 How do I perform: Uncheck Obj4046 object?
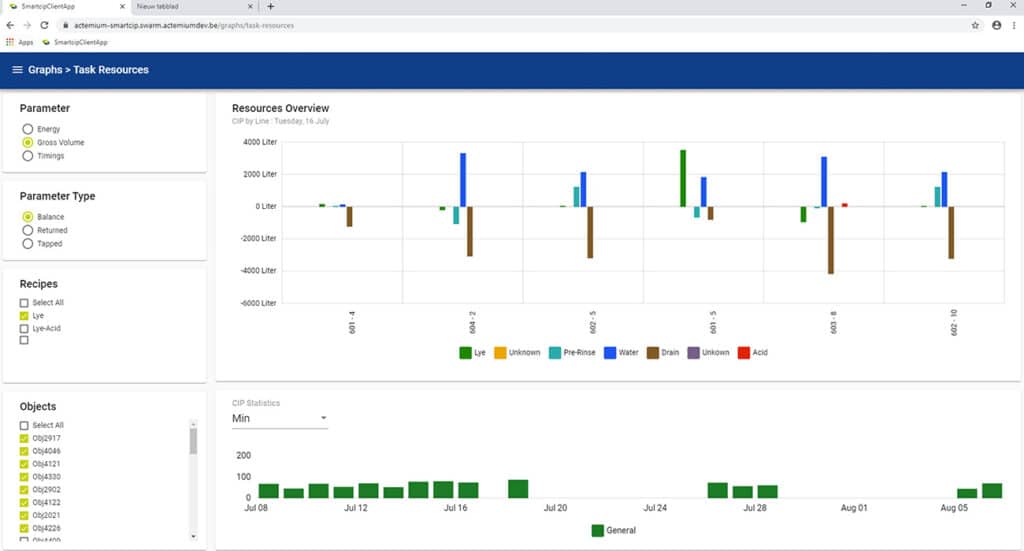[x=24, y=451]
